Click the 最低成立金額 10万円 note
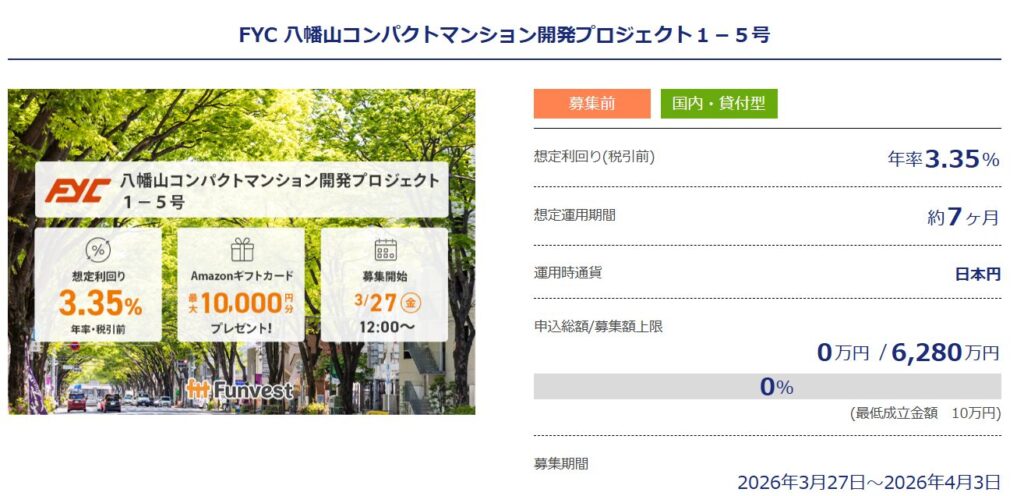Viewport: 1024px width, 496px height. pos(925,413)
